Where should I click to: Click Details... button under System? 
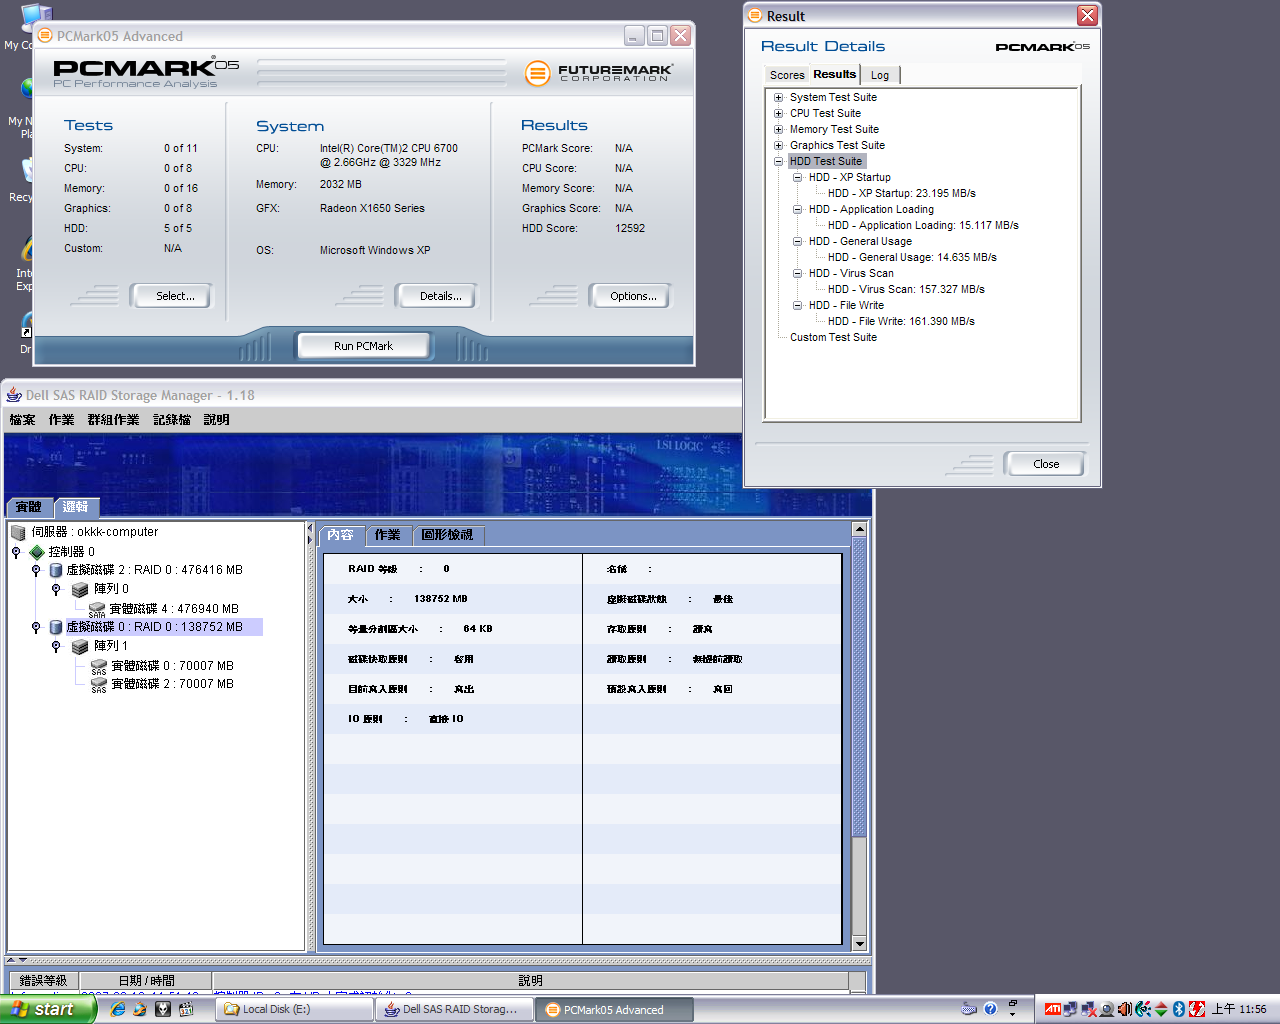click(436, 296)
